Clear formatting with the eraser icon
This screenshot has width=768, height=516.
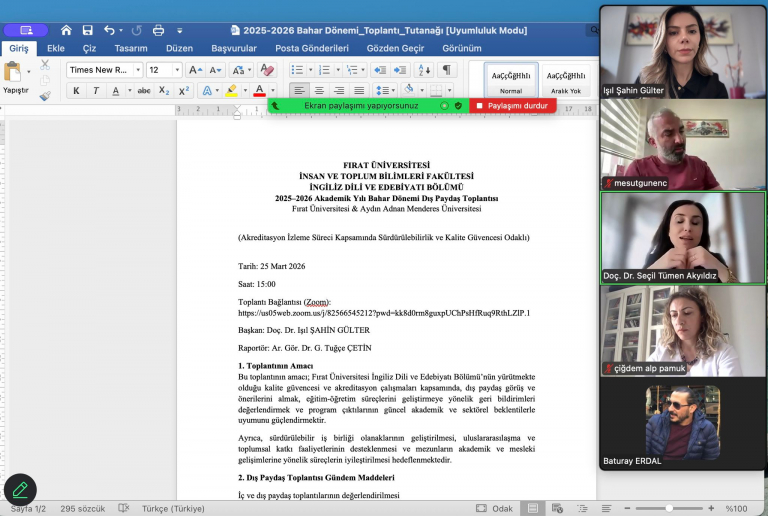tap(267, 70)
